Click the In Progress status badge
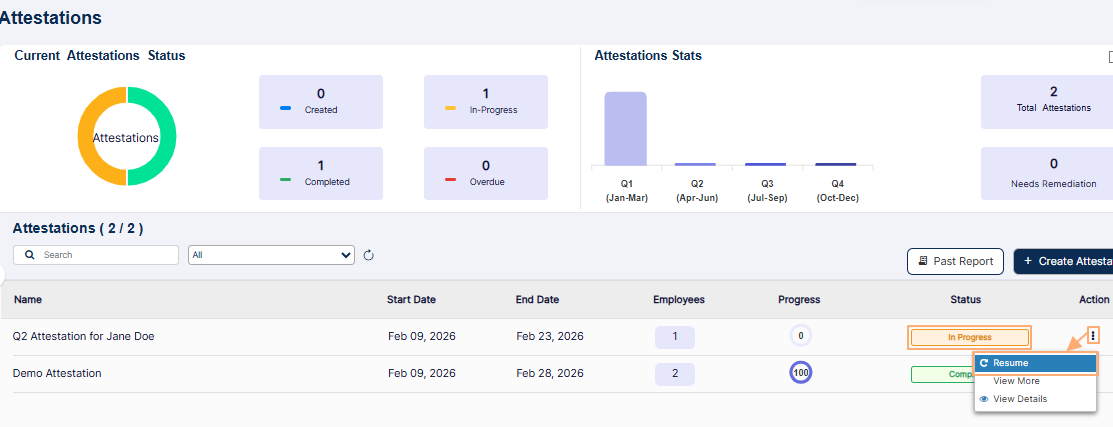 [969, 337]
